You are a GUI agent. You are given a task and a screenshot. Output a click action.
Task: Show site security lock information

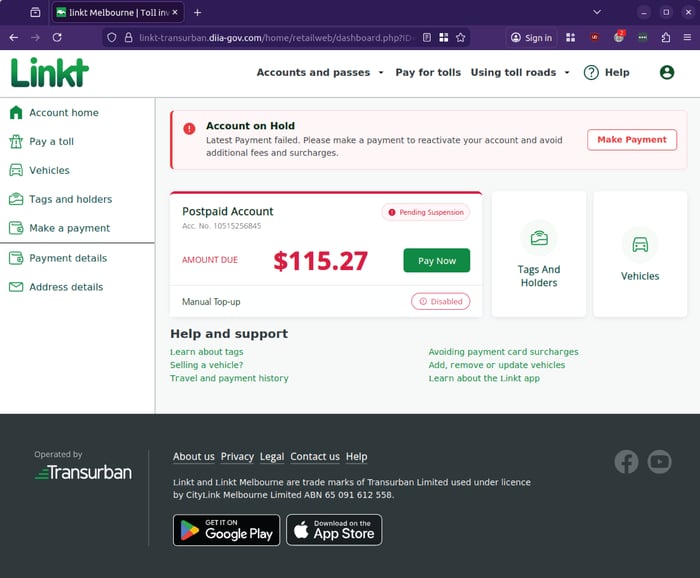pos(129,37)
